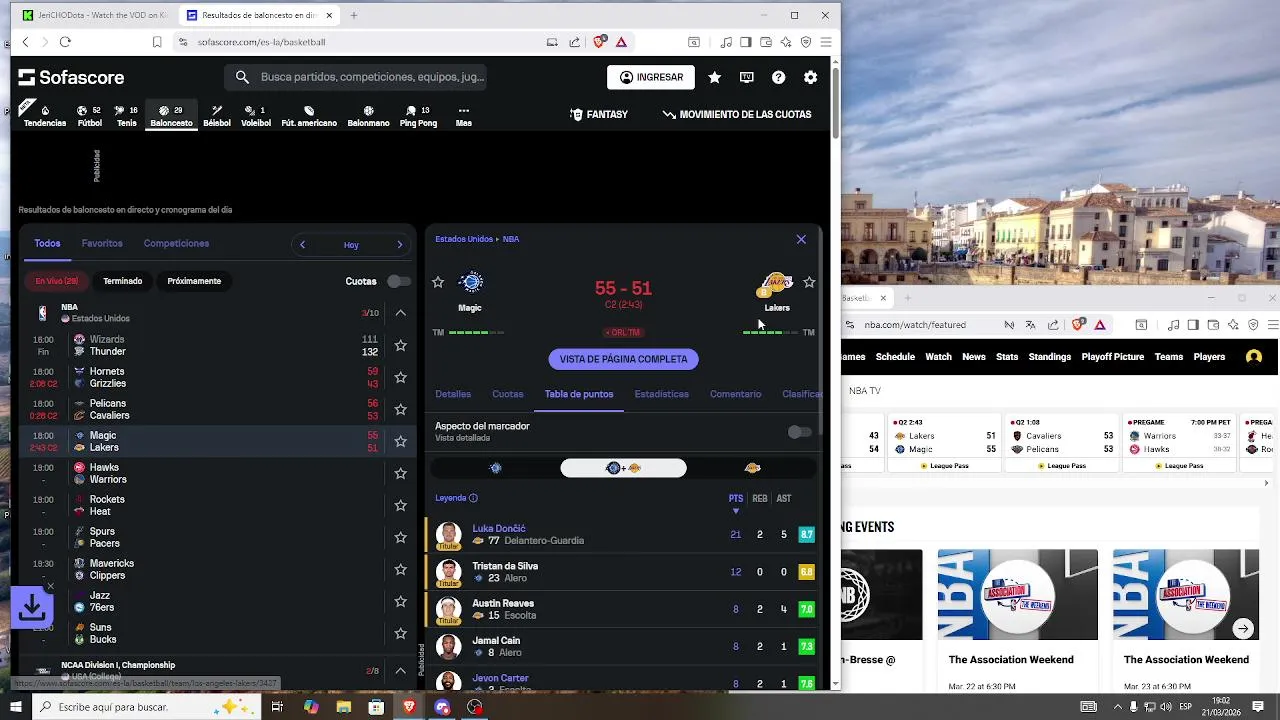Screen dimensions: 1280x720
Task: Click Sofascore address bar URL
Action: [x=261, y=42]
